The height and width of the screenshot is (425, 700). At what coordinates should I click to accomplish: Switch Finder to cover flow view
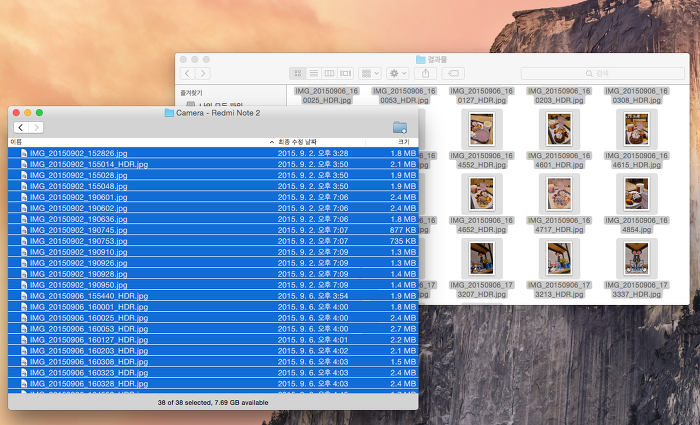(346, 73)
